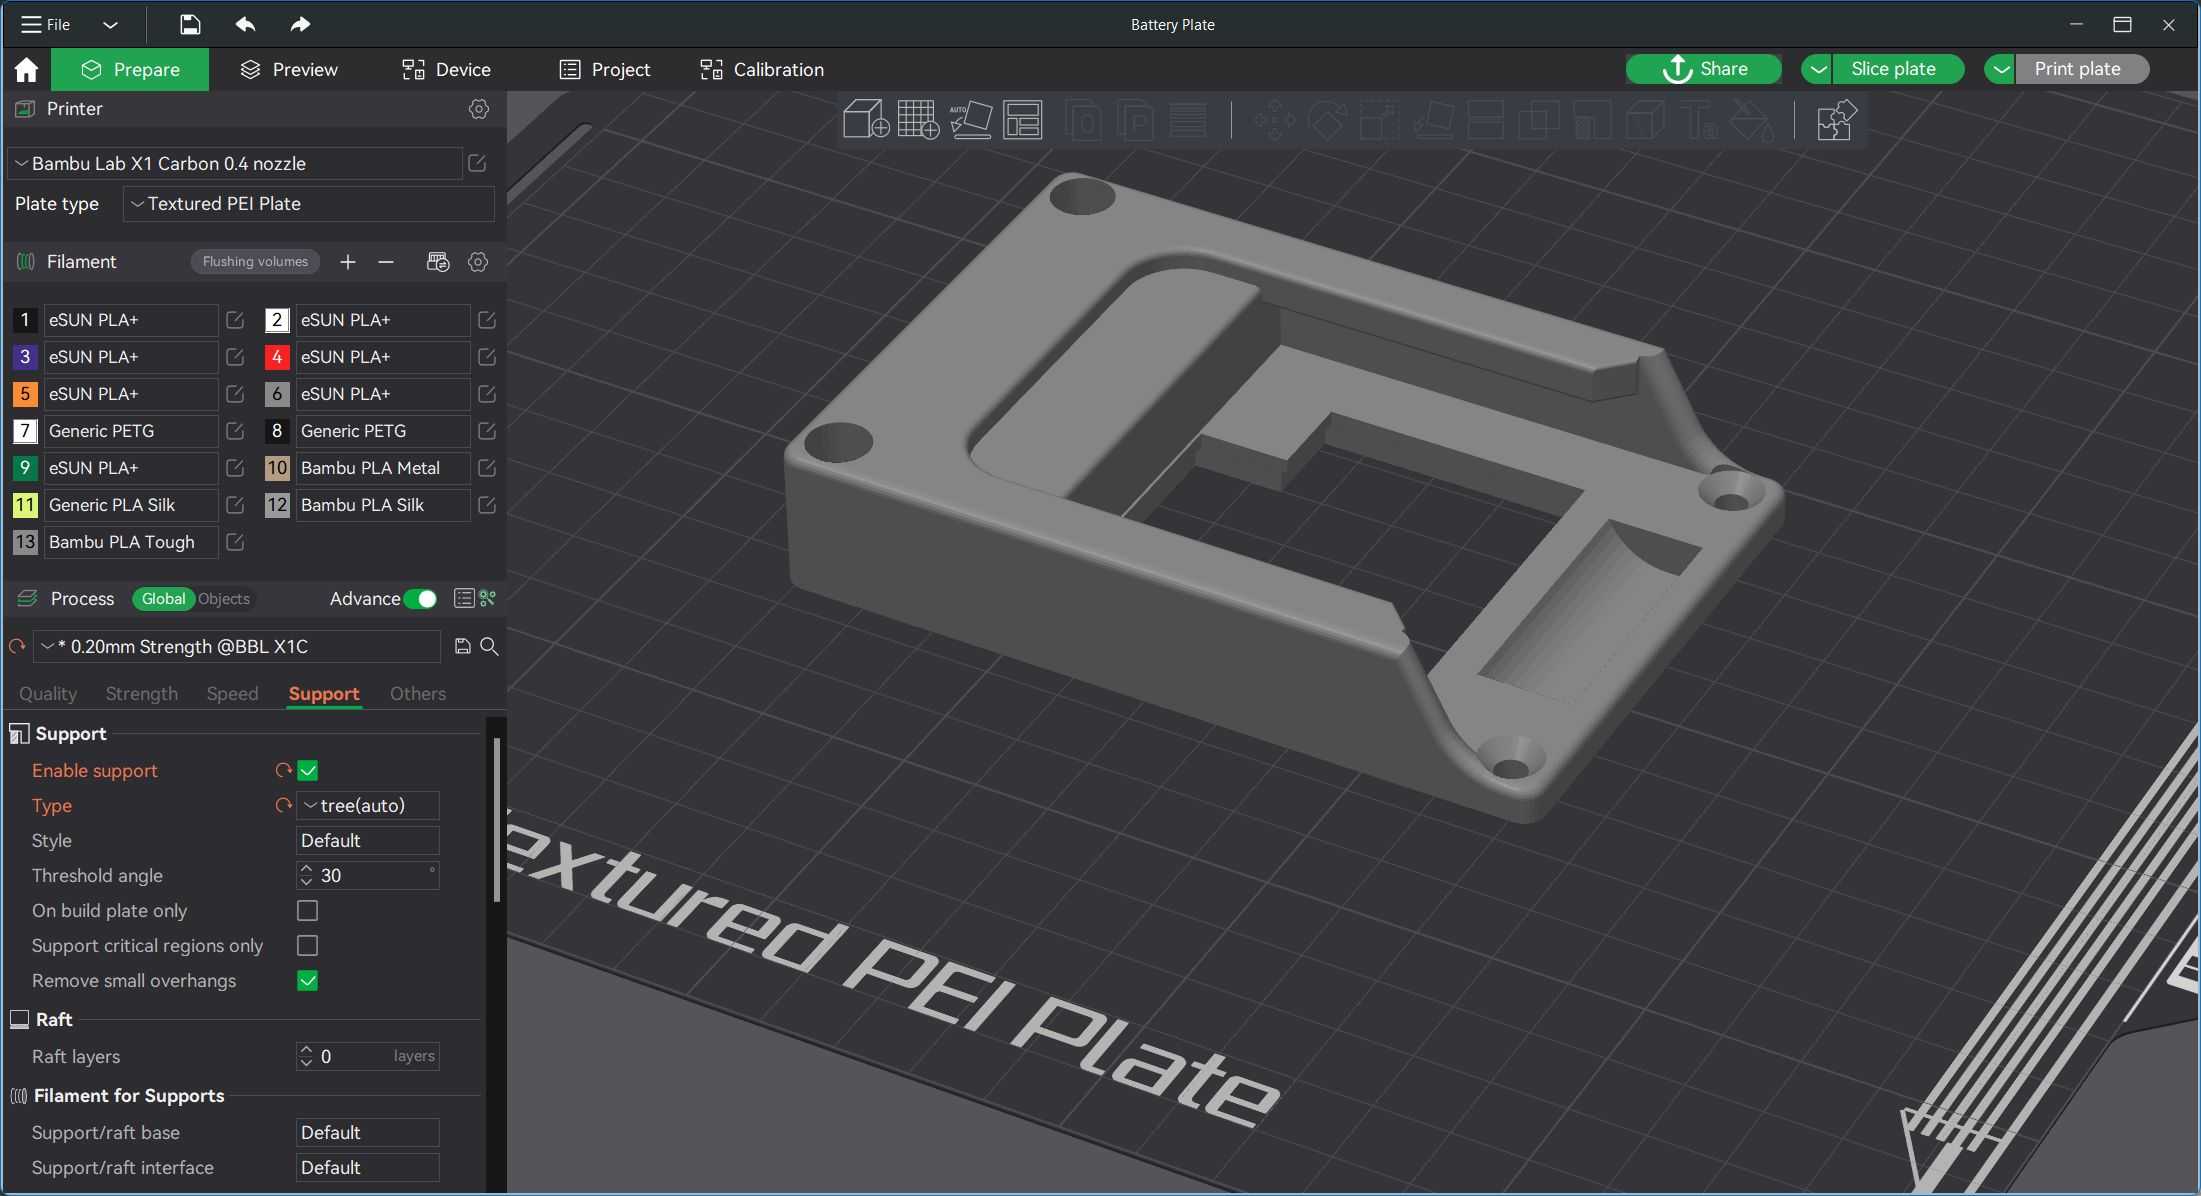Open the Strength settings tab
Viewport: 2201px width, 1196px height.
tap(142, 693)
